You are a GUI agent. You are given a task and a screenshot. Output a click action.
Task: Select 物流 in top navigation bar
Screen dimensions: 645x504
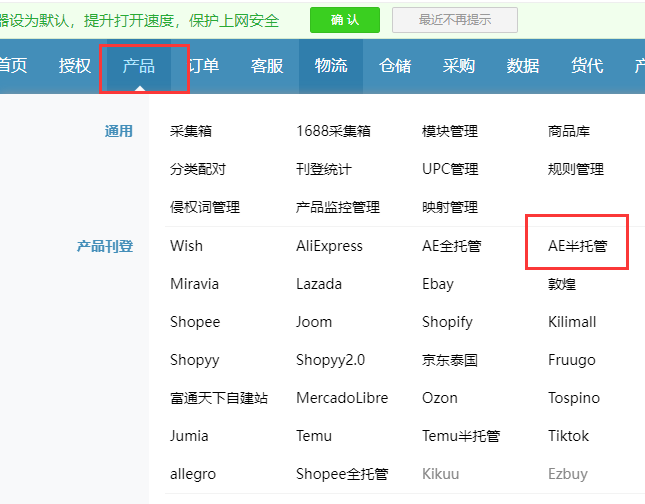[331, 66]
